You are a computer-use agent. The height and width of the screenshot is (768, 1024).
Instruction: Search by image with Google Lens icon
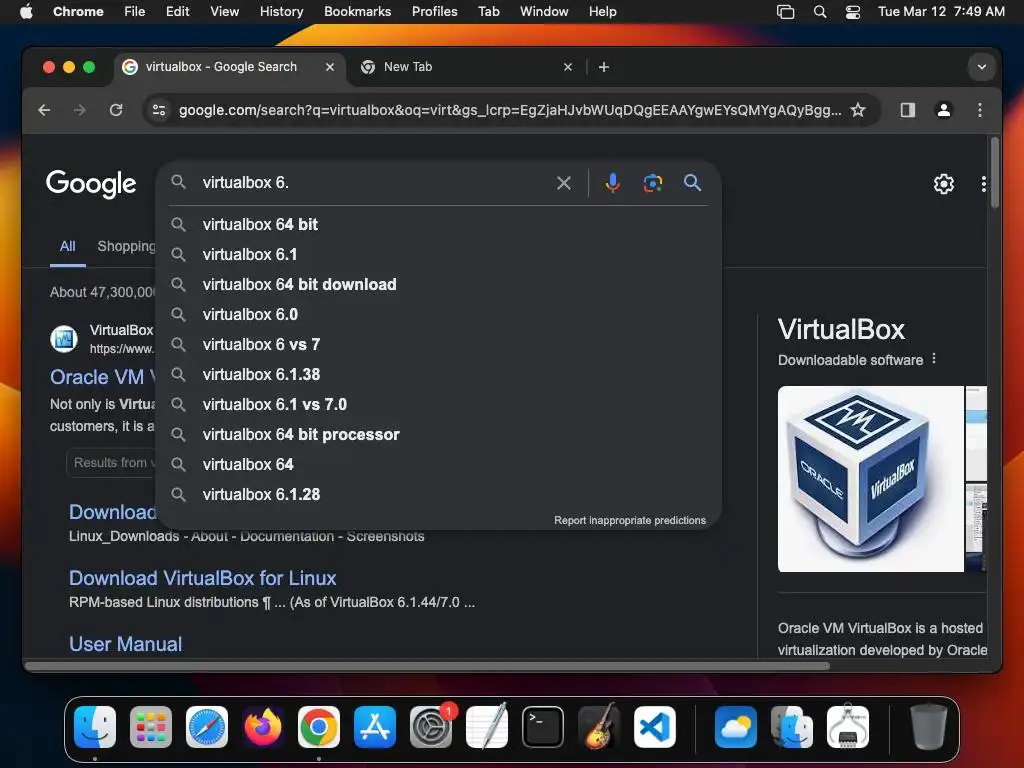(653, 183)
